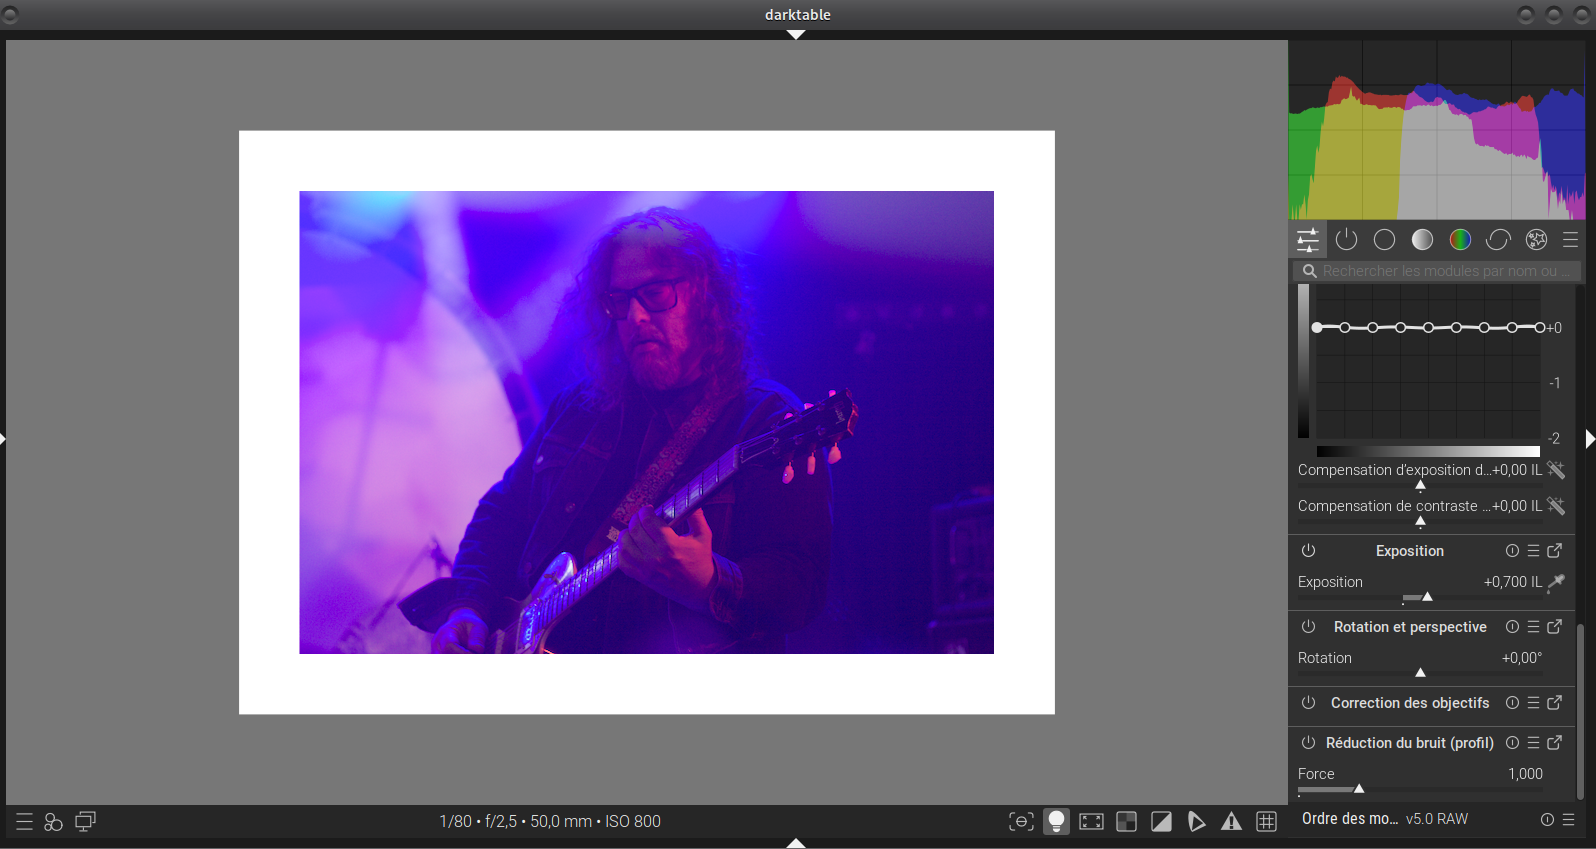This screenshot has width=1596, height=849.
Task: Disable the Réduction du bruit (profil) module
Action: [x=1308, y=743]
